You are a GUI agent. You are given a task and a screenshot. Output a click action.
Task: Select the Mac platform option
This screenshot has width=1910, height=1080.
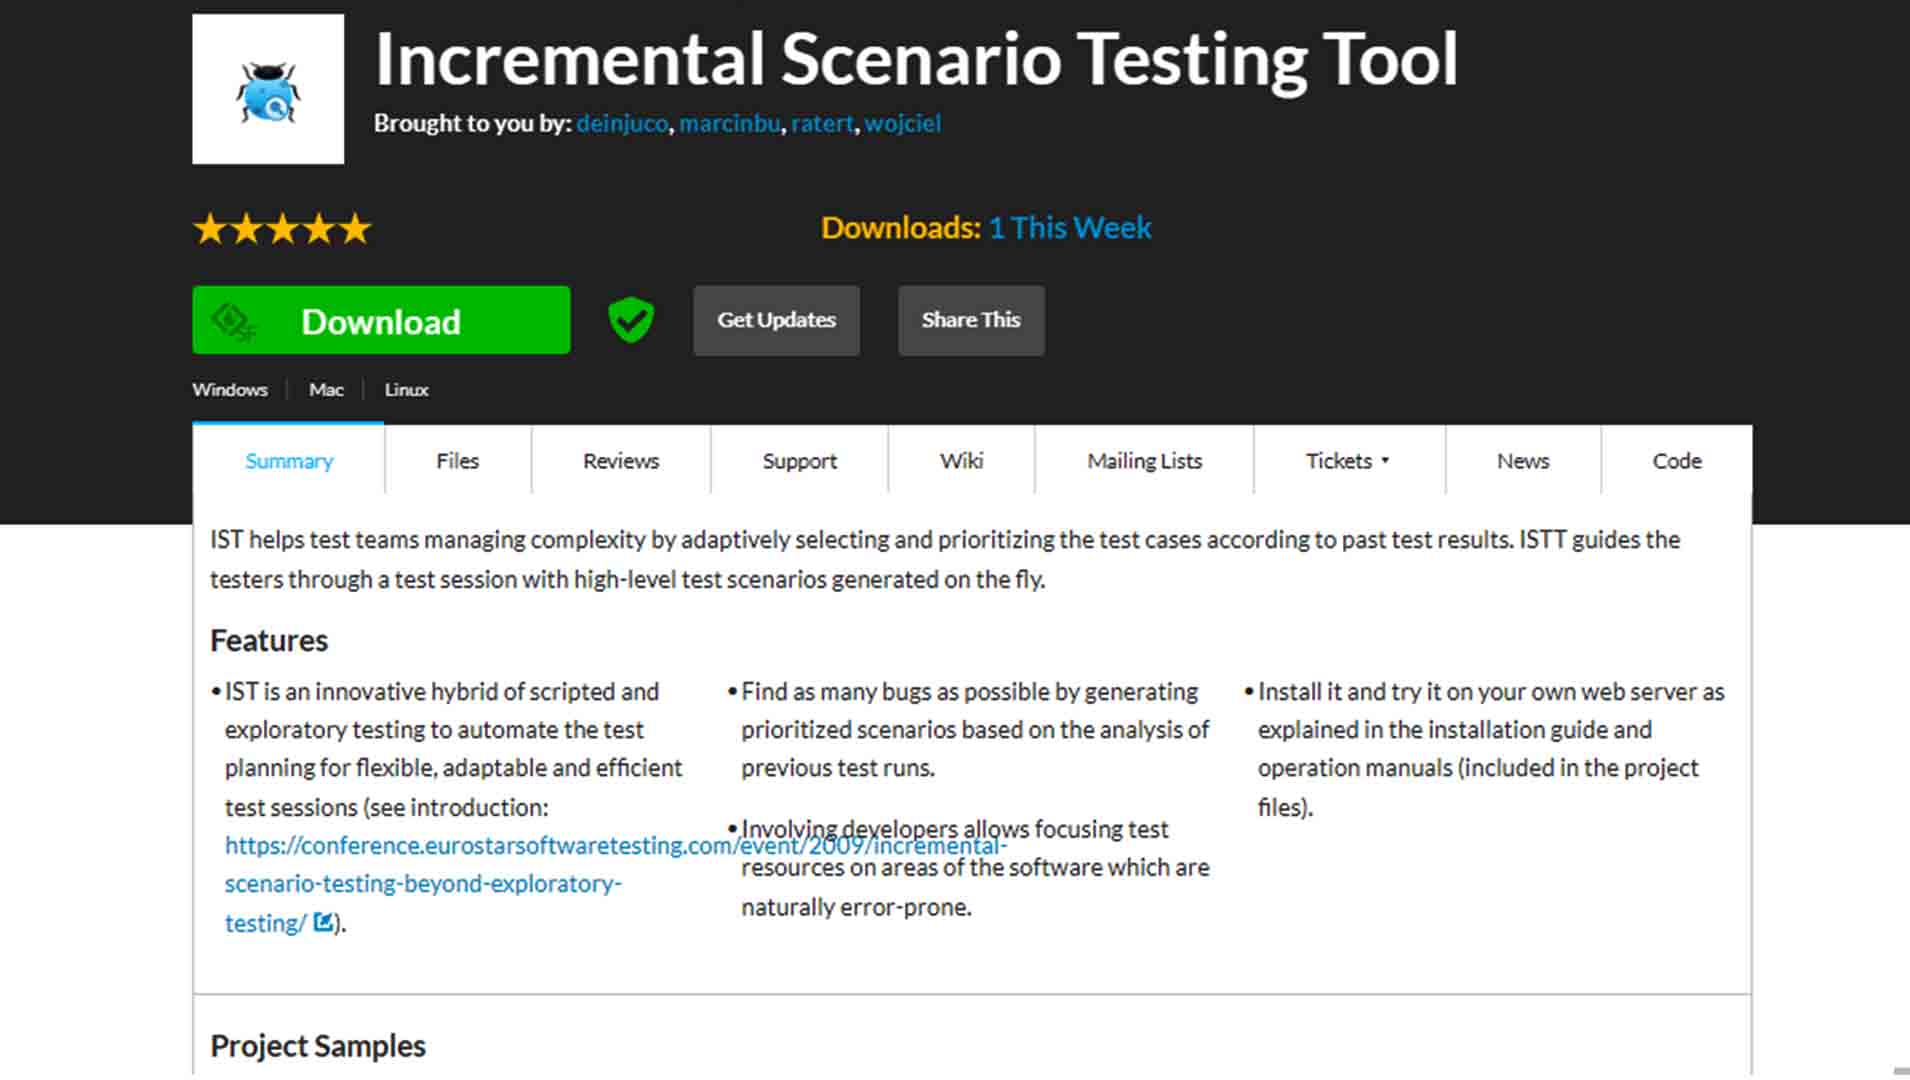click(x=326, y=390)
